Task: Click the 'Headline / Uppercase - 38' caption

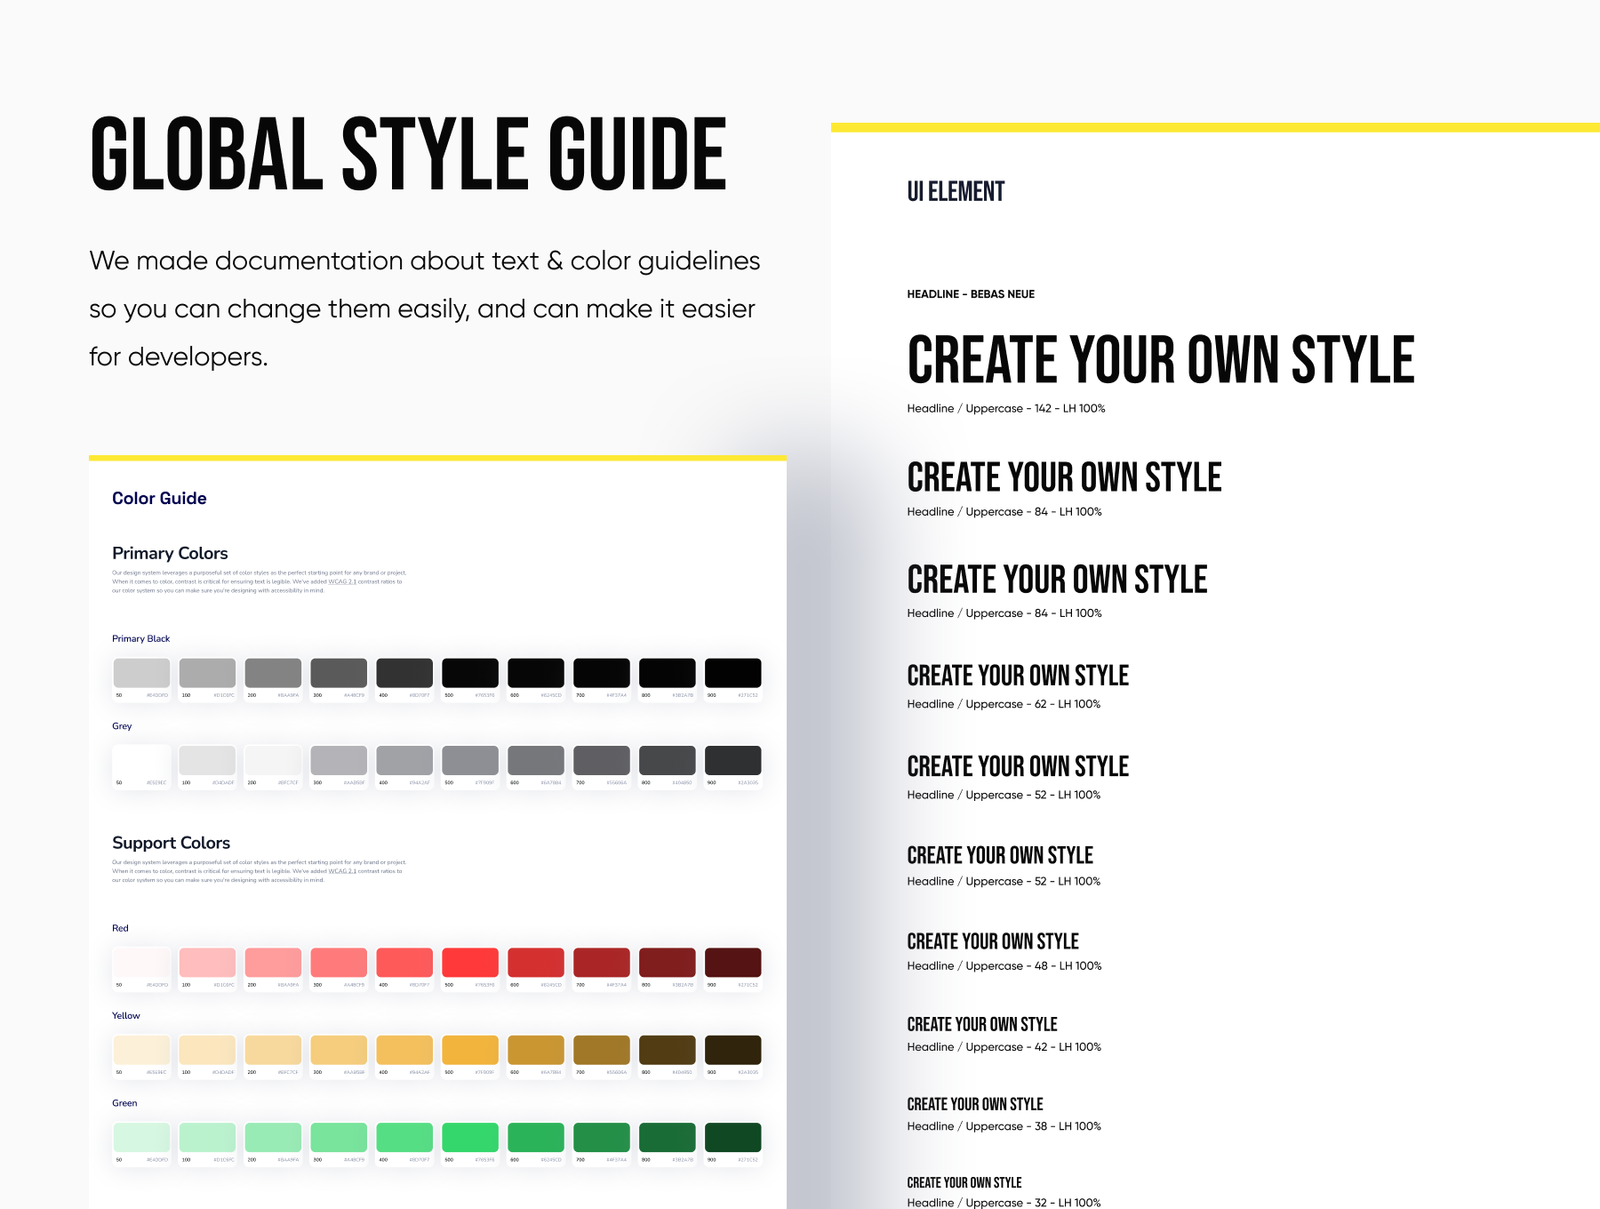Action: tap(1003, 1126)
